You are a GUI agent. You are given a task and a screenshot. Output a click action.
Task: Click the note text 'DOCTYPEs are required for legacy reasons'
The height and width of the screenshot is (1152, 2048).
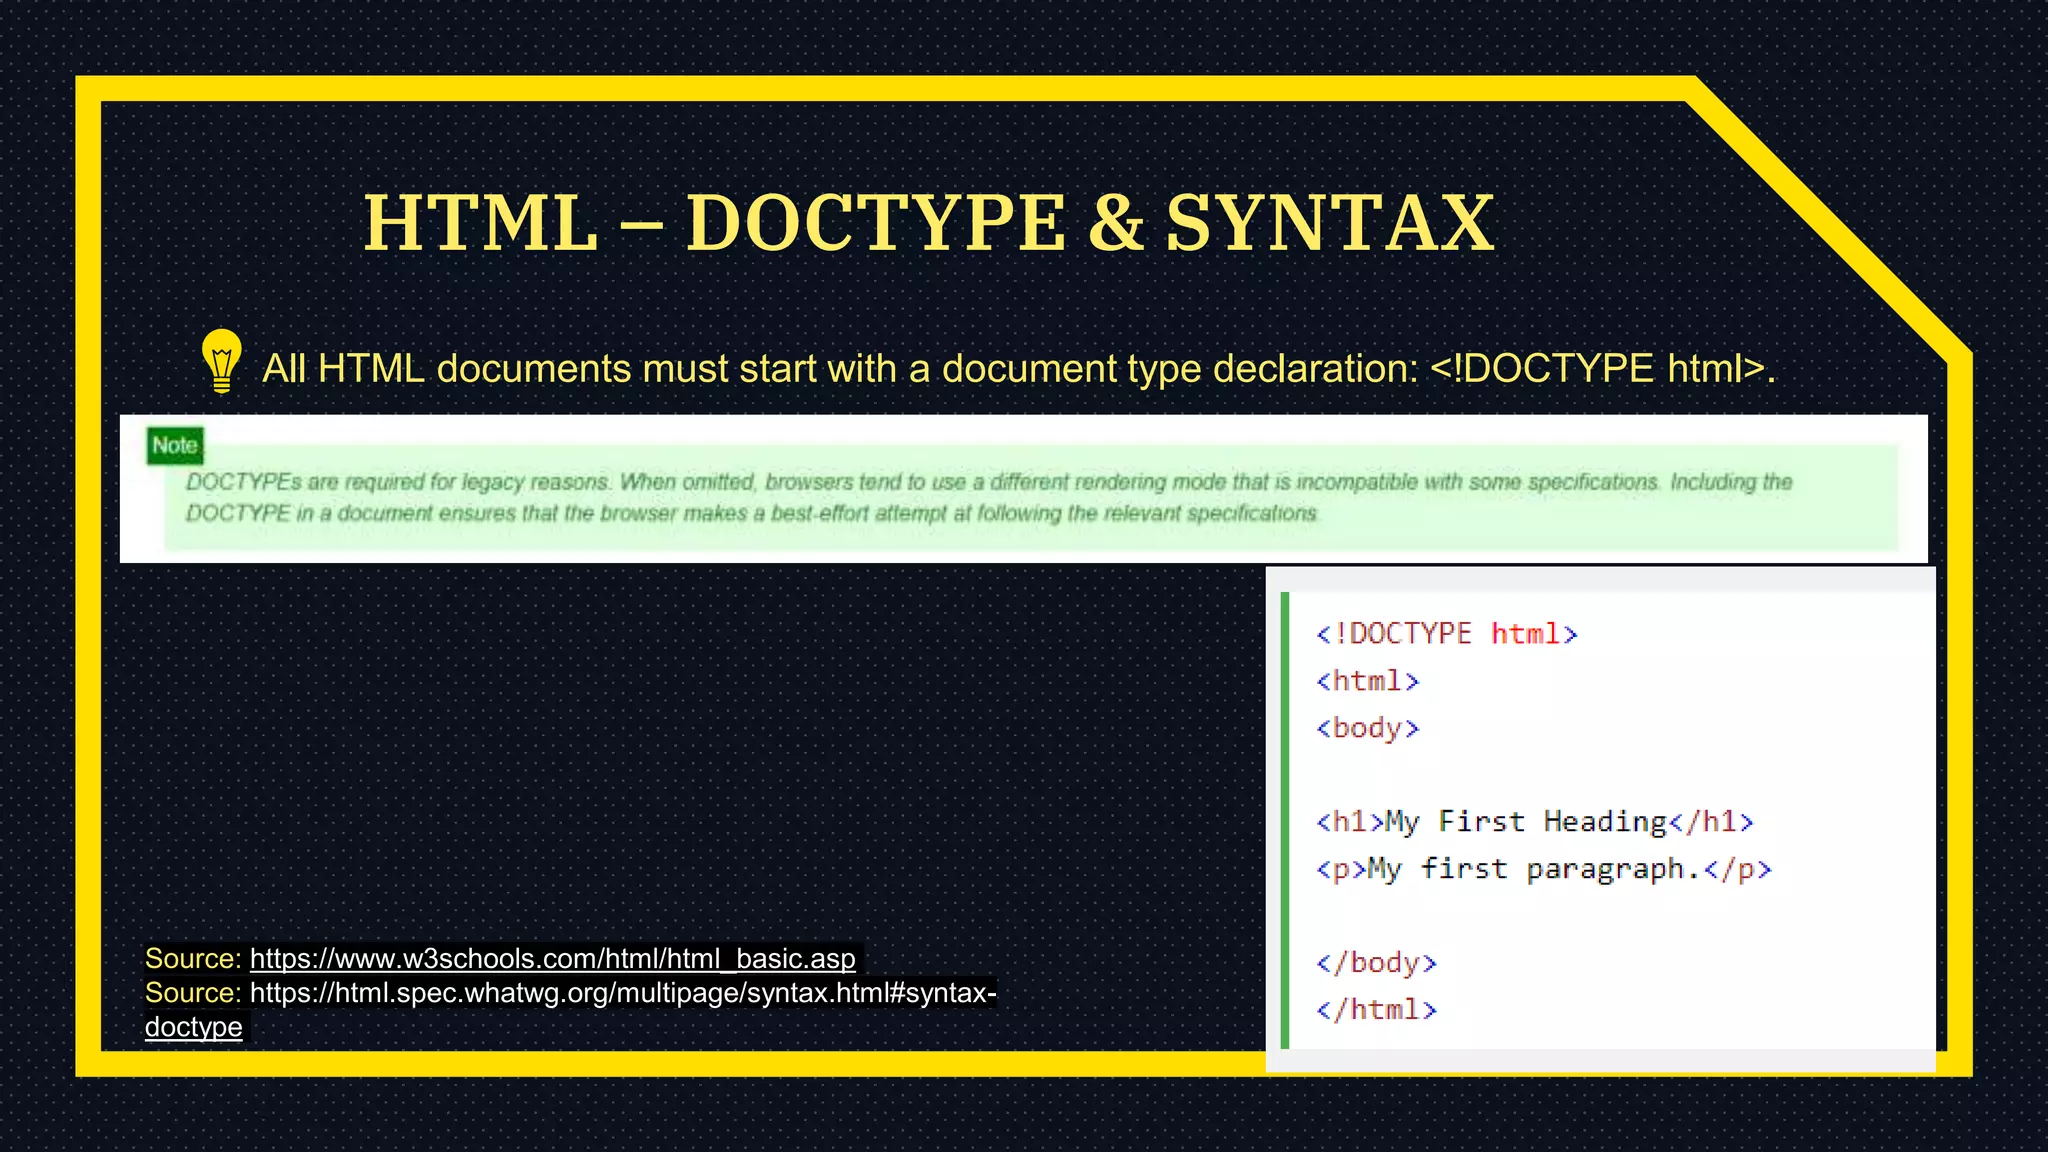[397, 482]
